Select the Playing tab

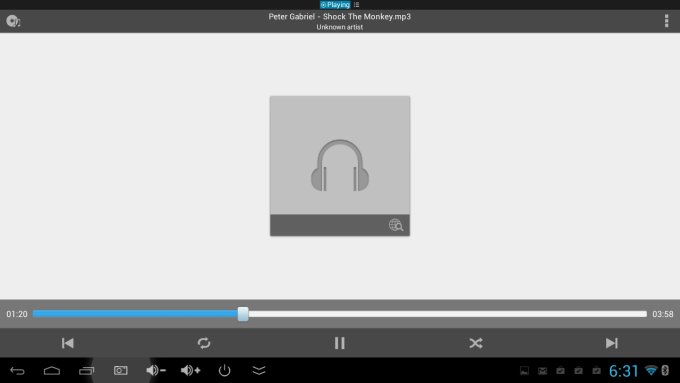pyautogui.click(x=335, y=5)
